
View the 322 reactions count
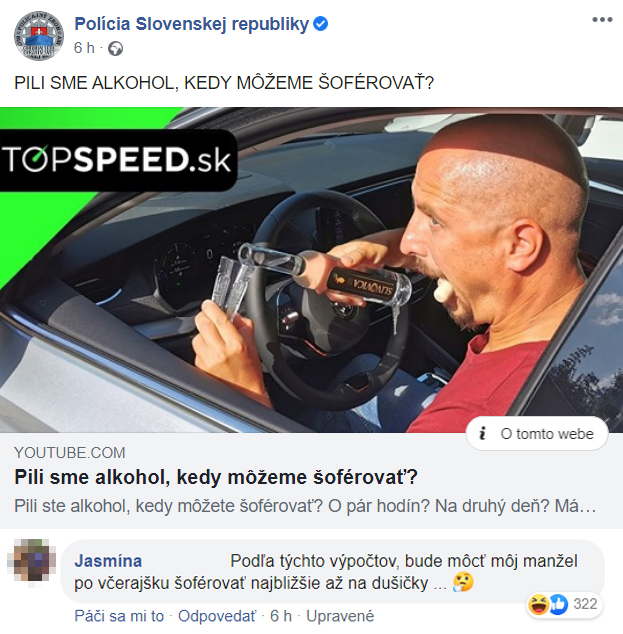pyautogui.click(x=585, y=604)
